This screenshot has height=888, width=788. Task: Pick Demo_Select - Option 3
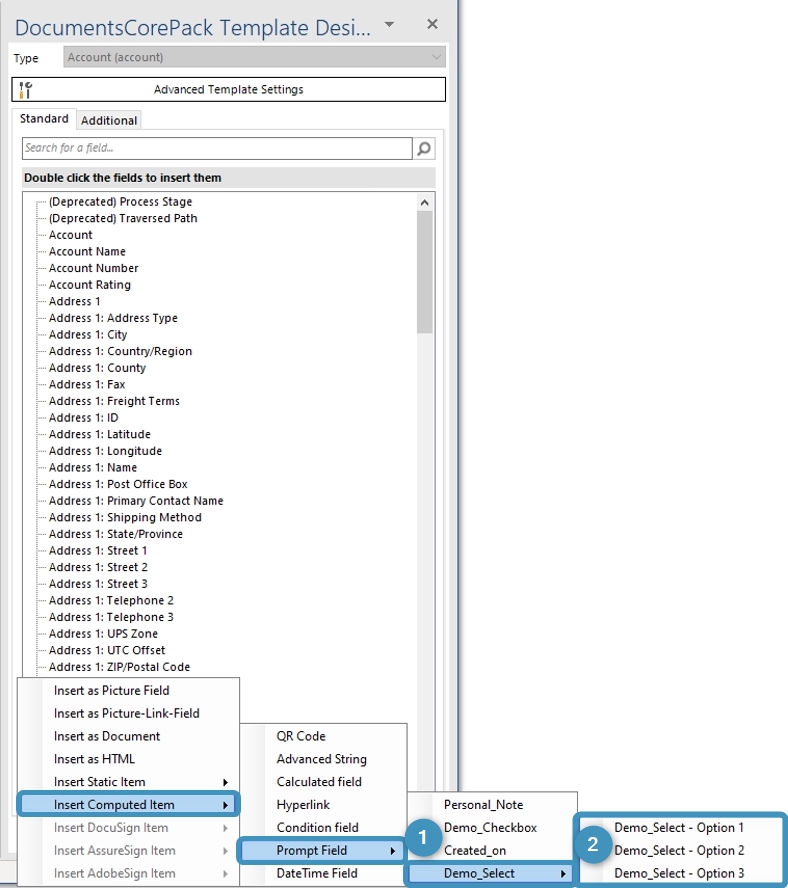(679, 873)
